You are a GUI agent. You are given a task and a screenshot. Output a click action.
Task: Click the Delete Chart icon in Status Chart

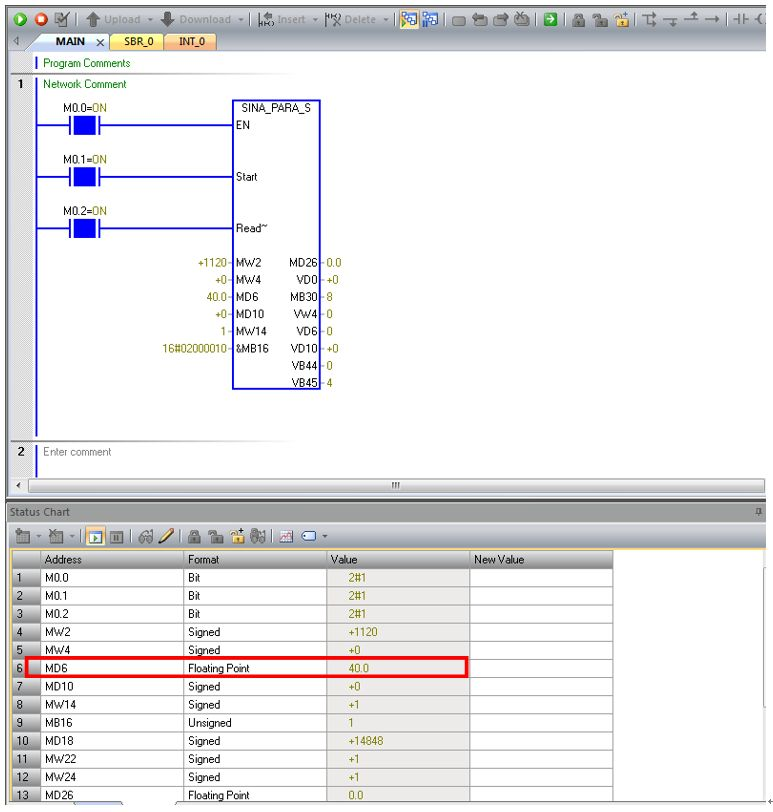click(x=55, y=536)
